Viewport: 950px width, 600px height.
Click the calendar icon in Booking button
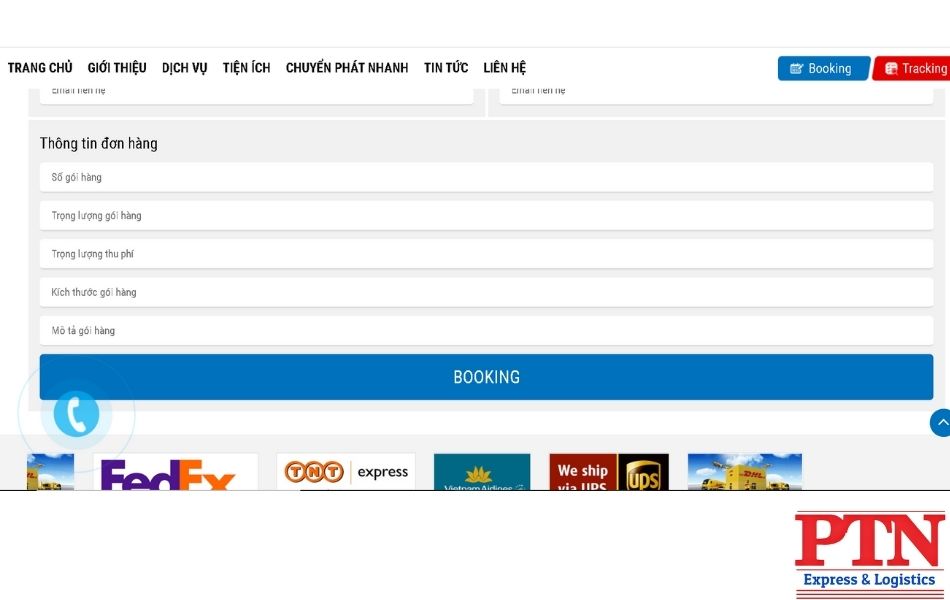point(796,68)
